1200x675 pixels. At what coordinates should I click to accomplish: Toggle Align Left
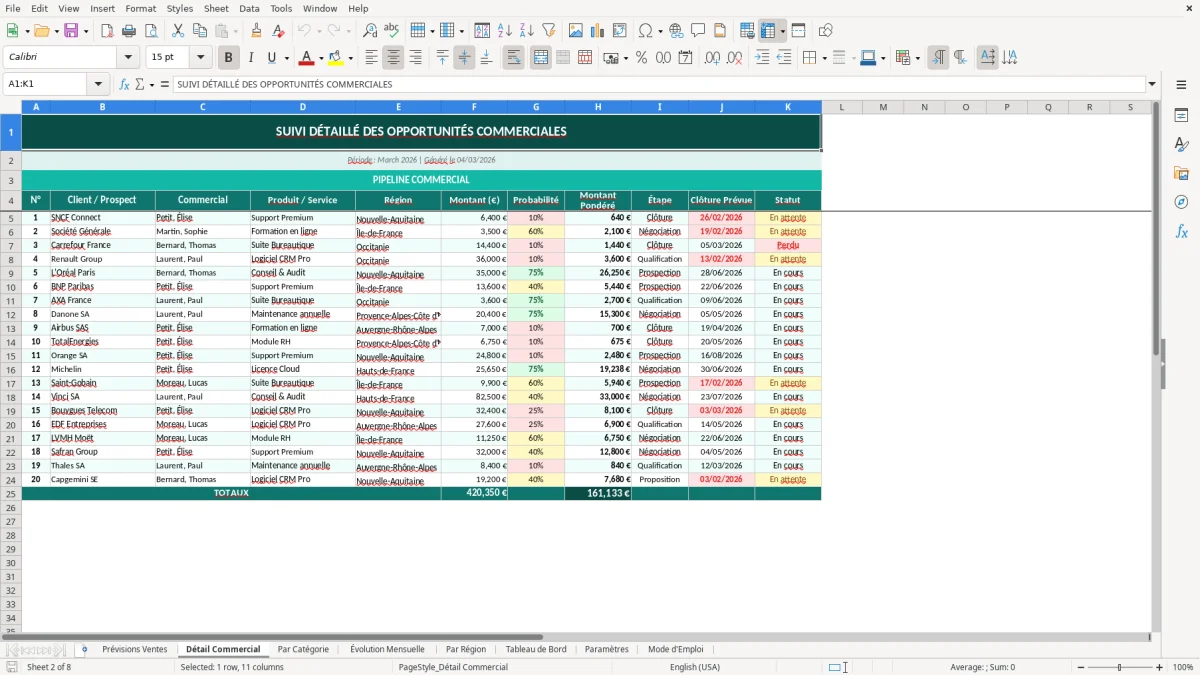click(x=371, y=58)
